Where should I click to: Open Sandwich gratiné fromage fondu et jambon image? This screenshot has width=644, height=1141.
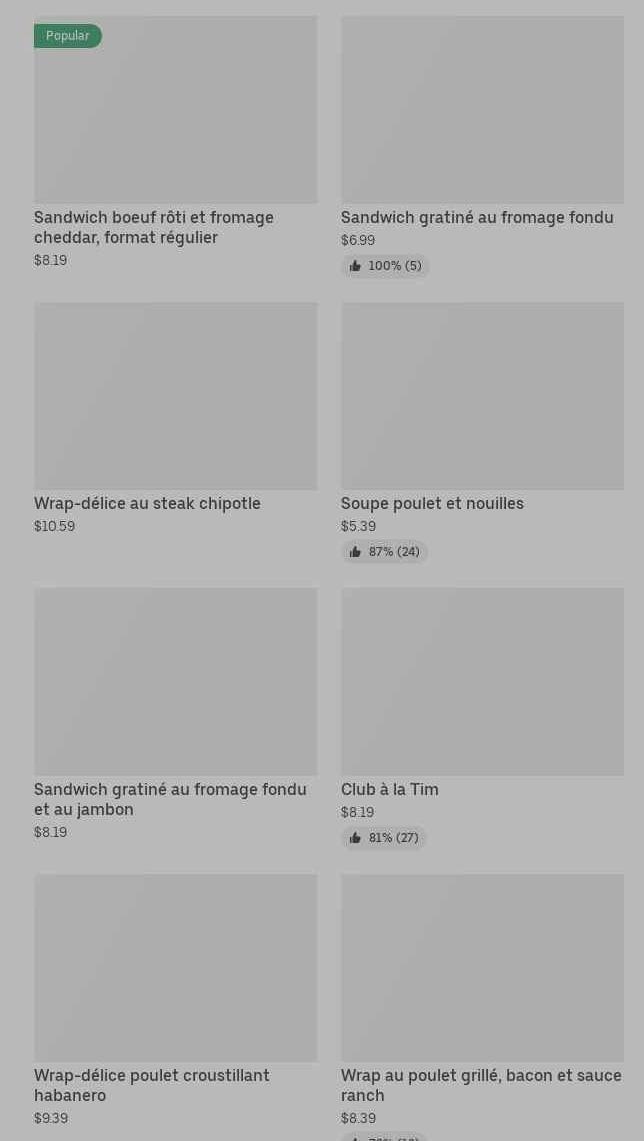(175, 682)
